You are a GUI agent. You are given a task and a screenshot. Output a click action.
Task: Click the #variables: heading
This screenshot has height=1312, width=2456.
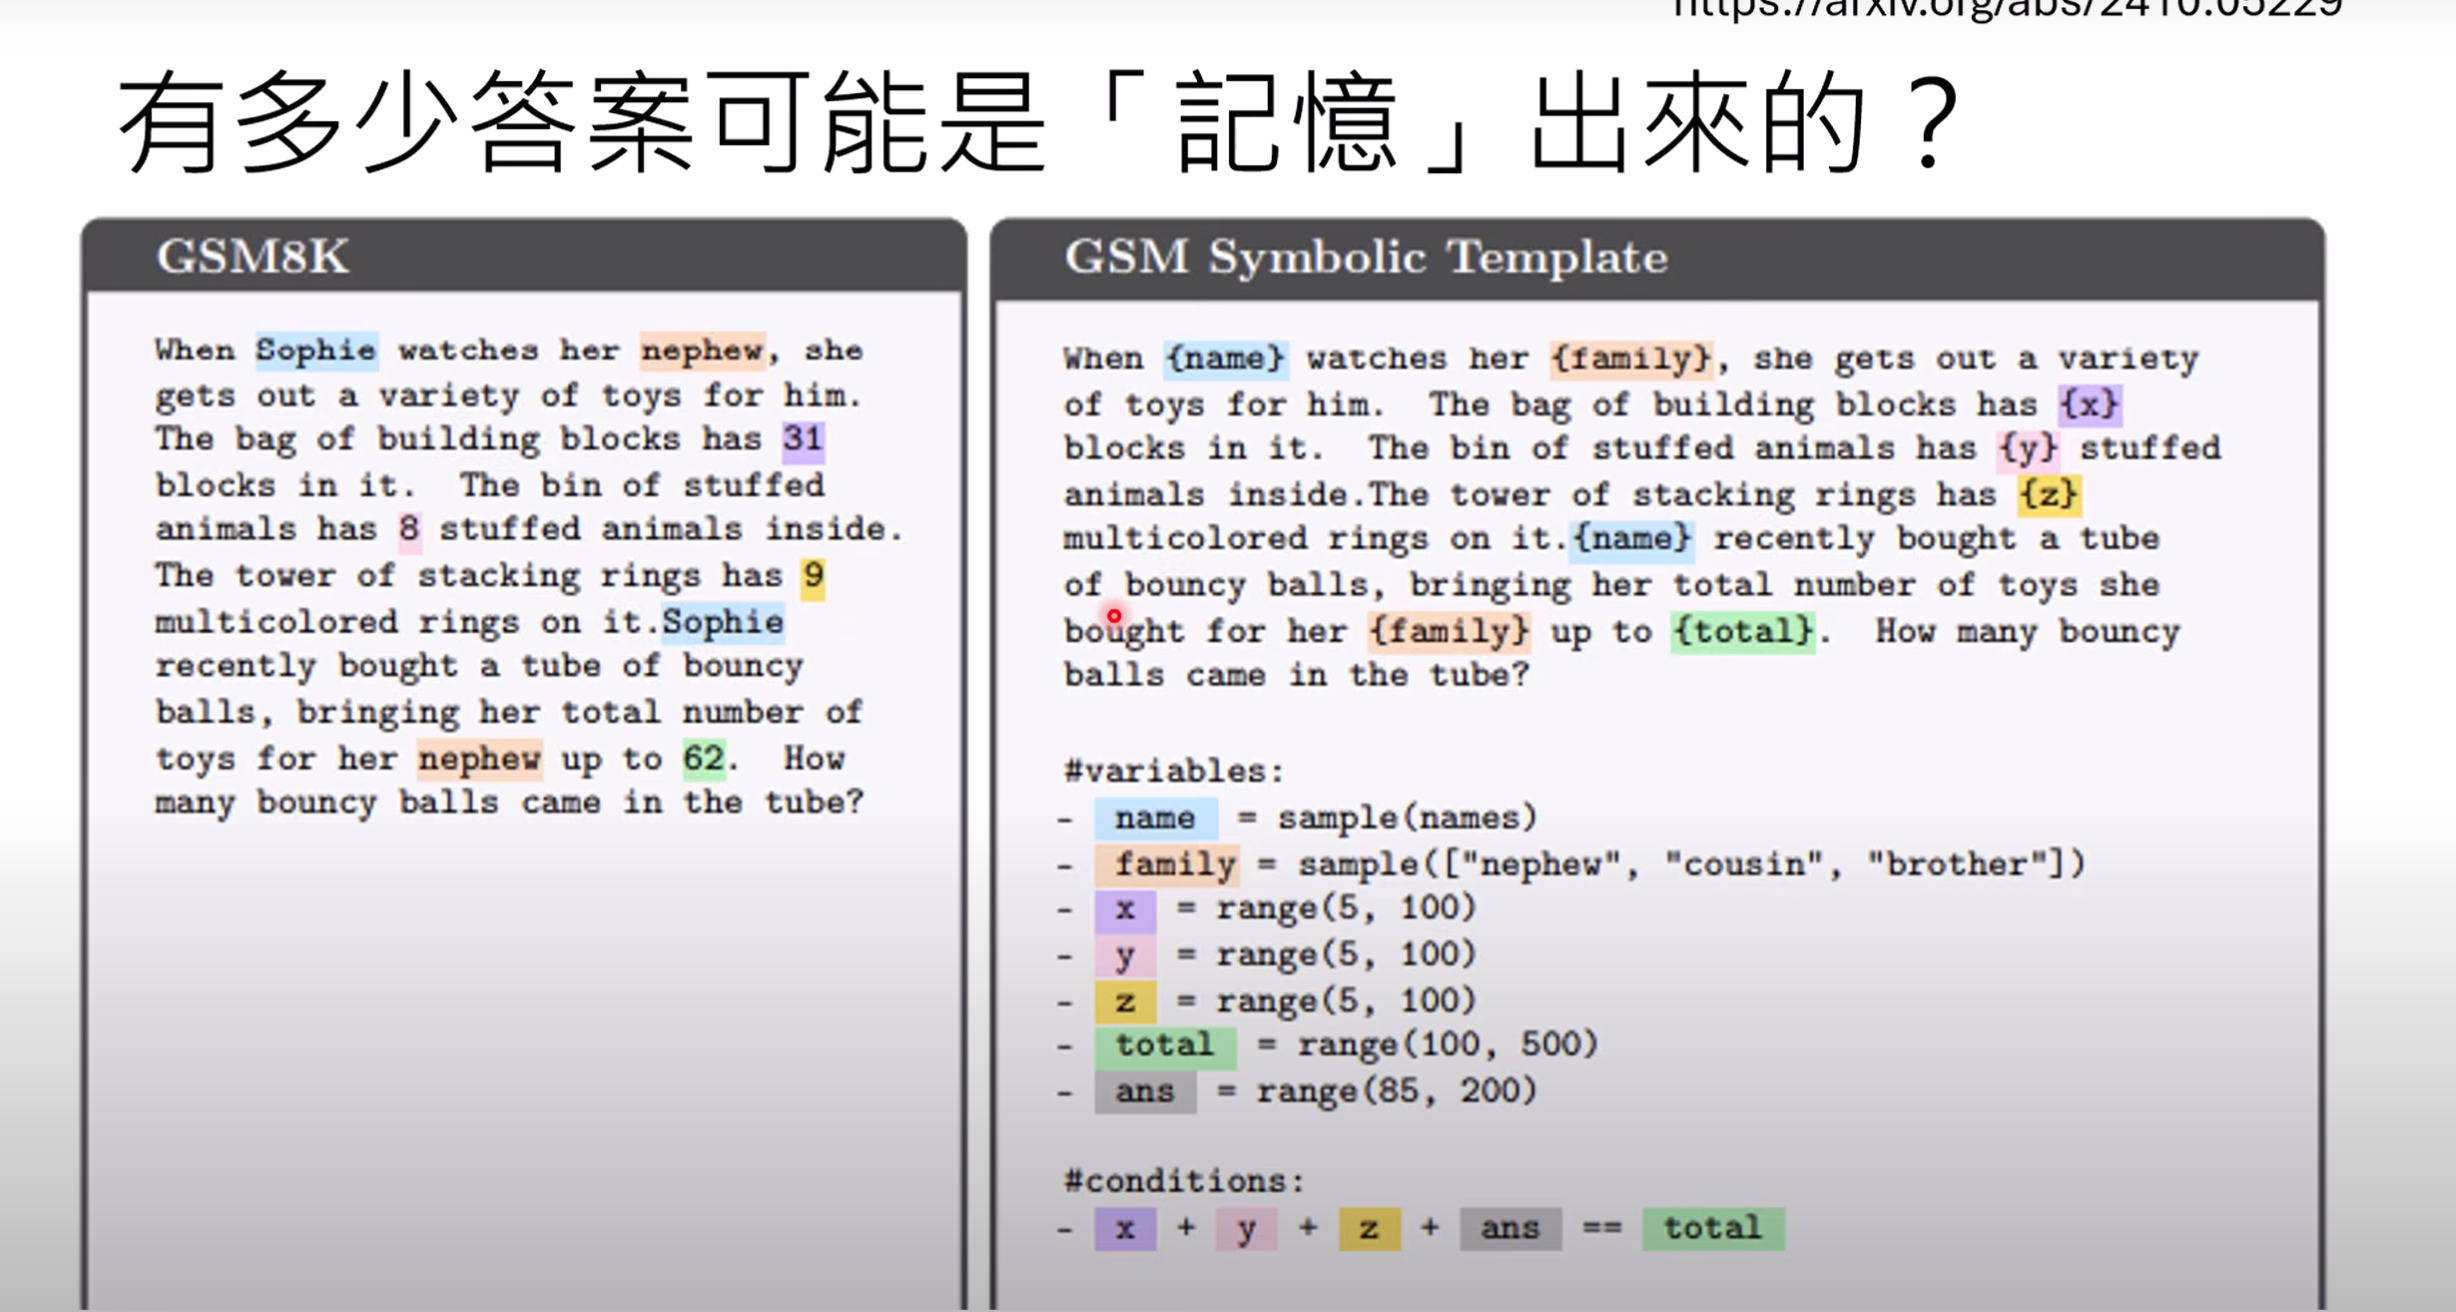point(1174,771)
